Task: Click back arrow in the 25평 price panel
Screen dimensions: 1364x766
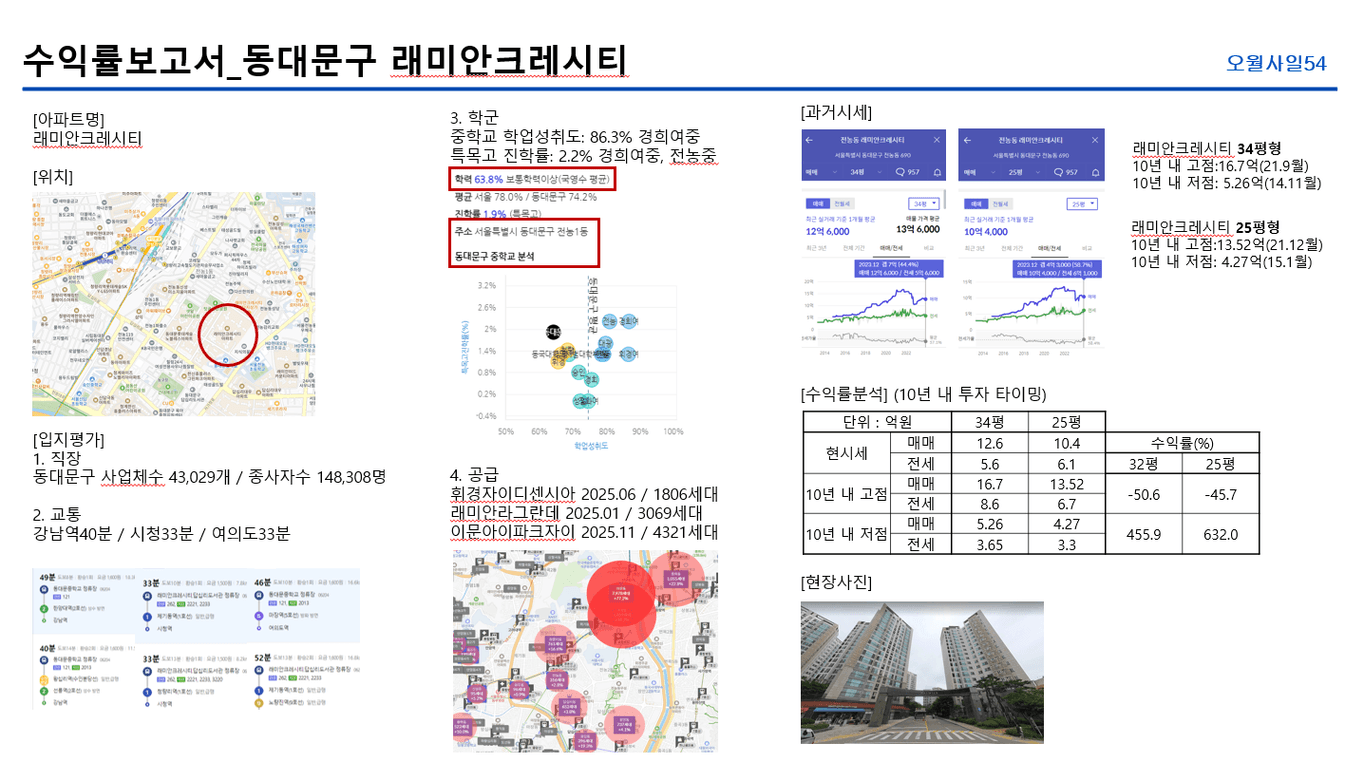Action: 967,140
